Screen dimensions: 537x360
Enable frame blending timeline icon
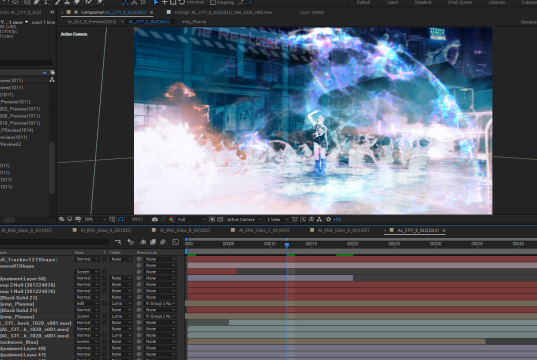pyautogui.click(x=153, y=242)
